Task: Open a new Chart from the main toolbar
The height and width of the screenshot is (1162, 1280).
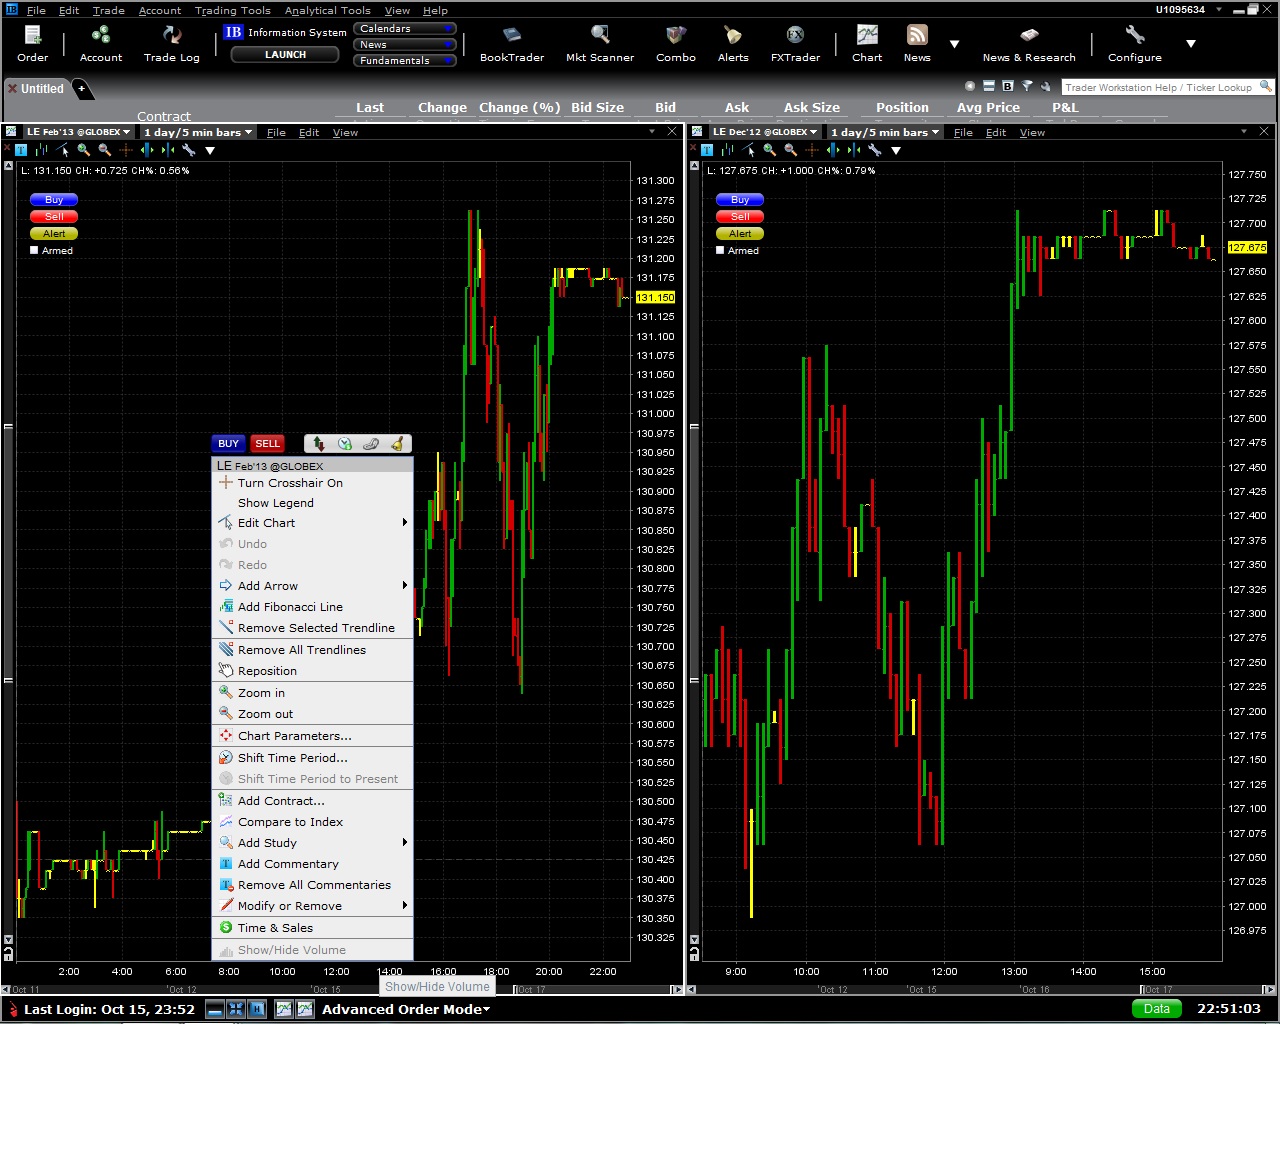Action: point(867,44)
